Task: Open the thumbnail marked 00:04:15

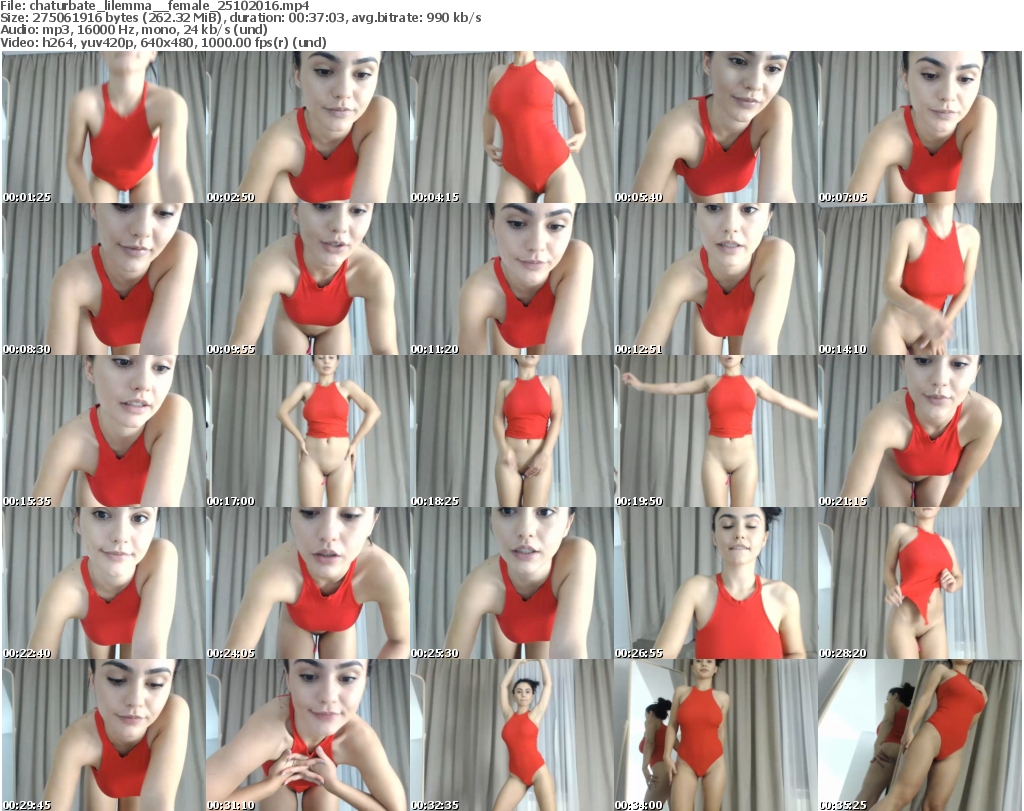Action: 512,128
